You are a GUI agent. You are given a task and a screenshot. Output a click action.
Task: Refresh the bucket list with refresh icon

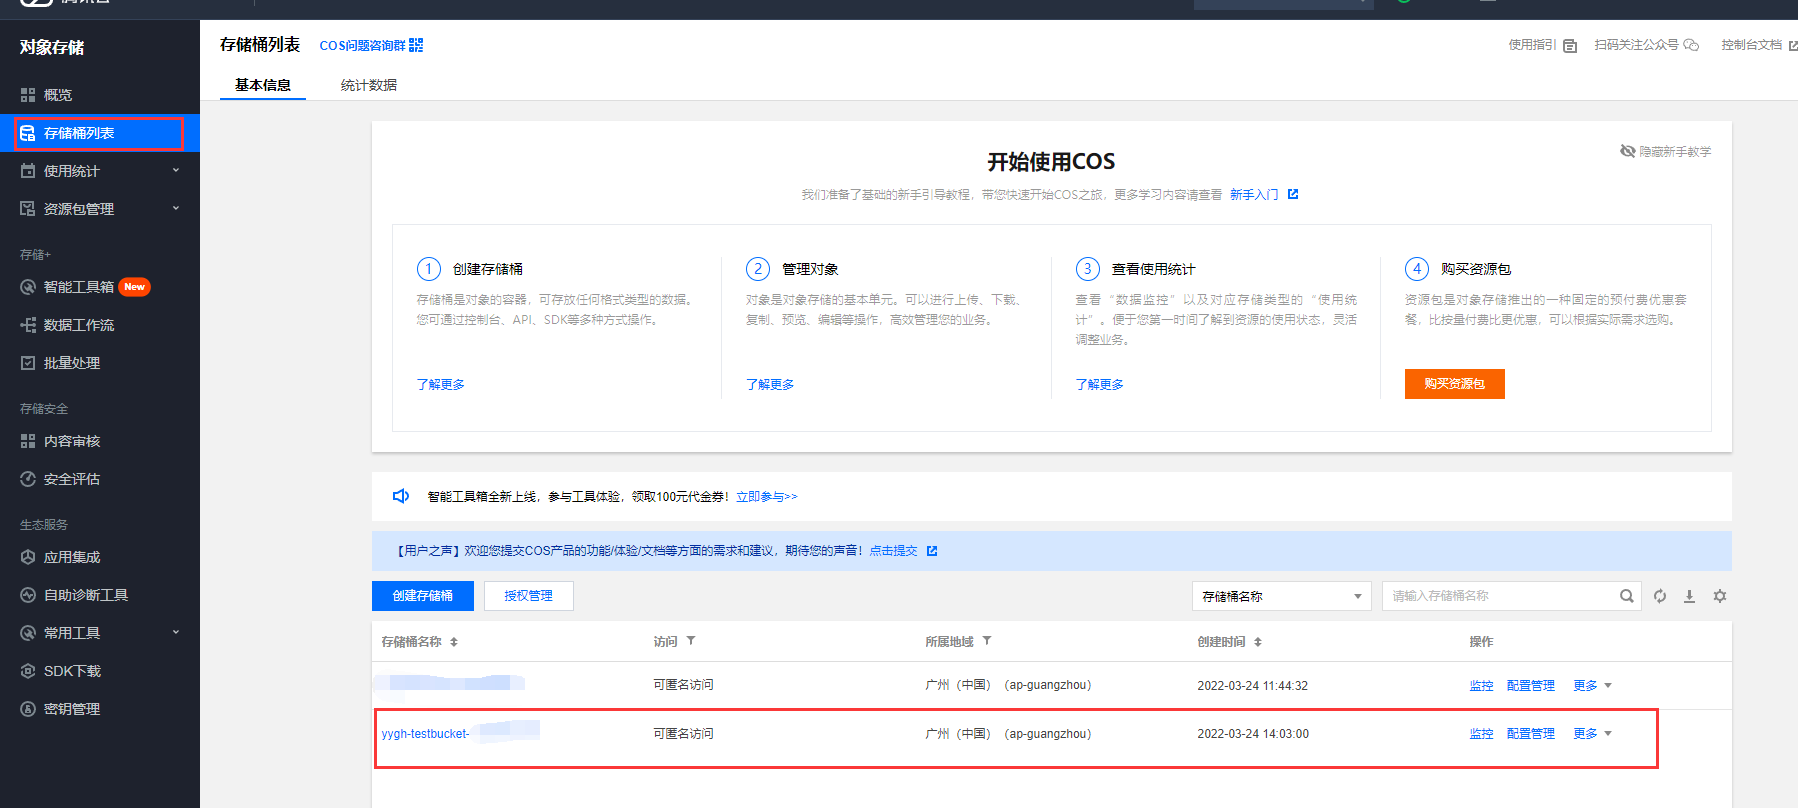click(1660, 596)
